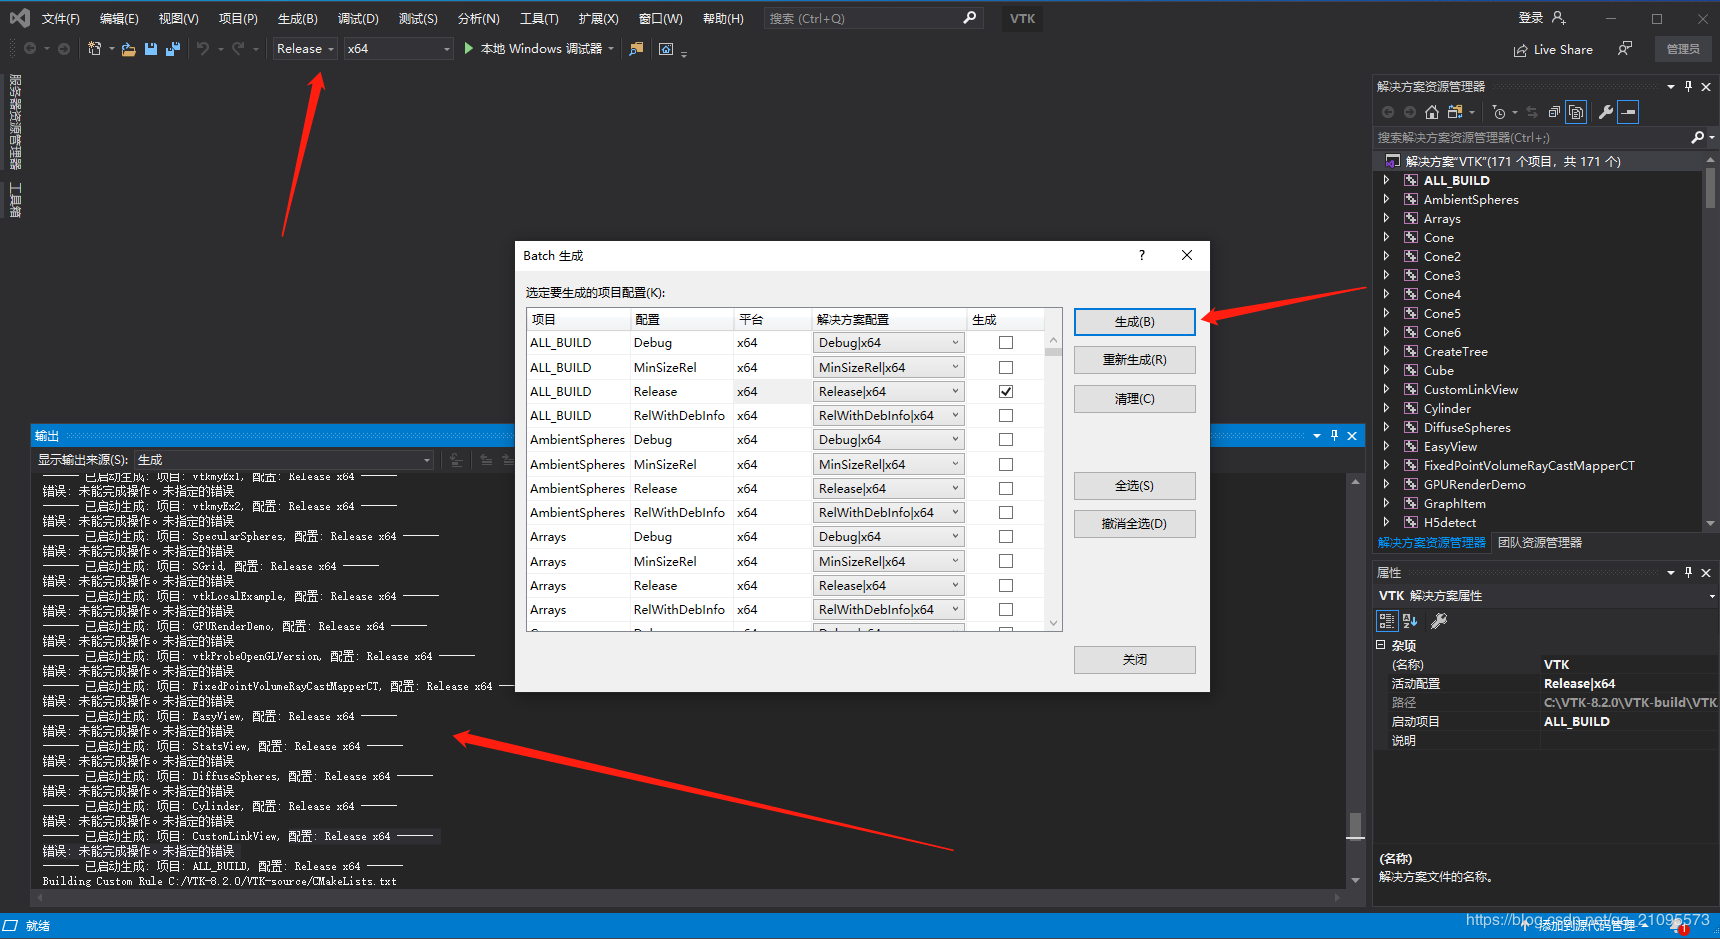Open the 生成(B) Build menu
The image size is (1720, 939).
point(297,19)
